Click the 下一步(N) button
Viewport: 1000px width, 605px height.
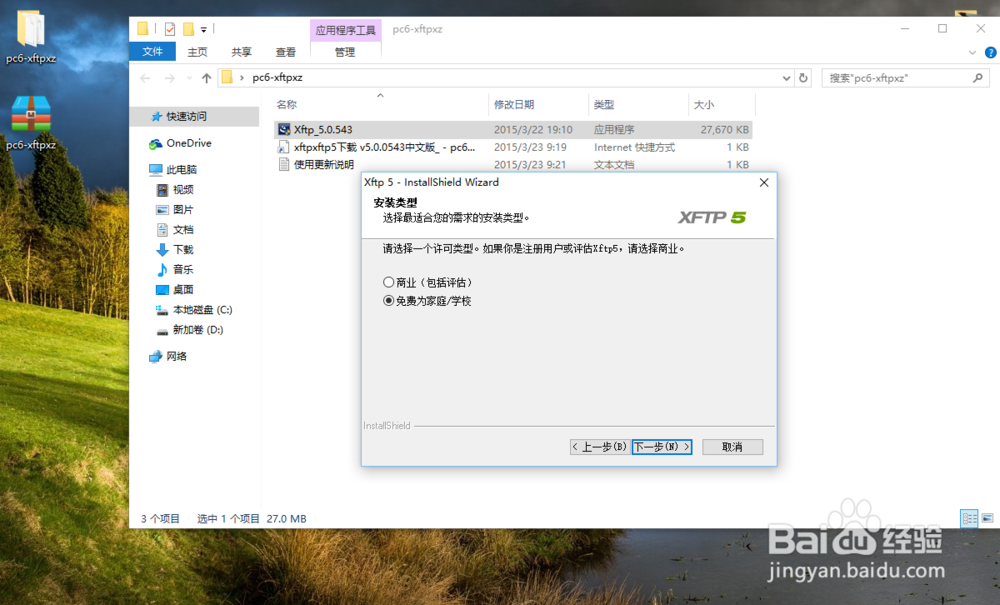(x=662, y=447)
